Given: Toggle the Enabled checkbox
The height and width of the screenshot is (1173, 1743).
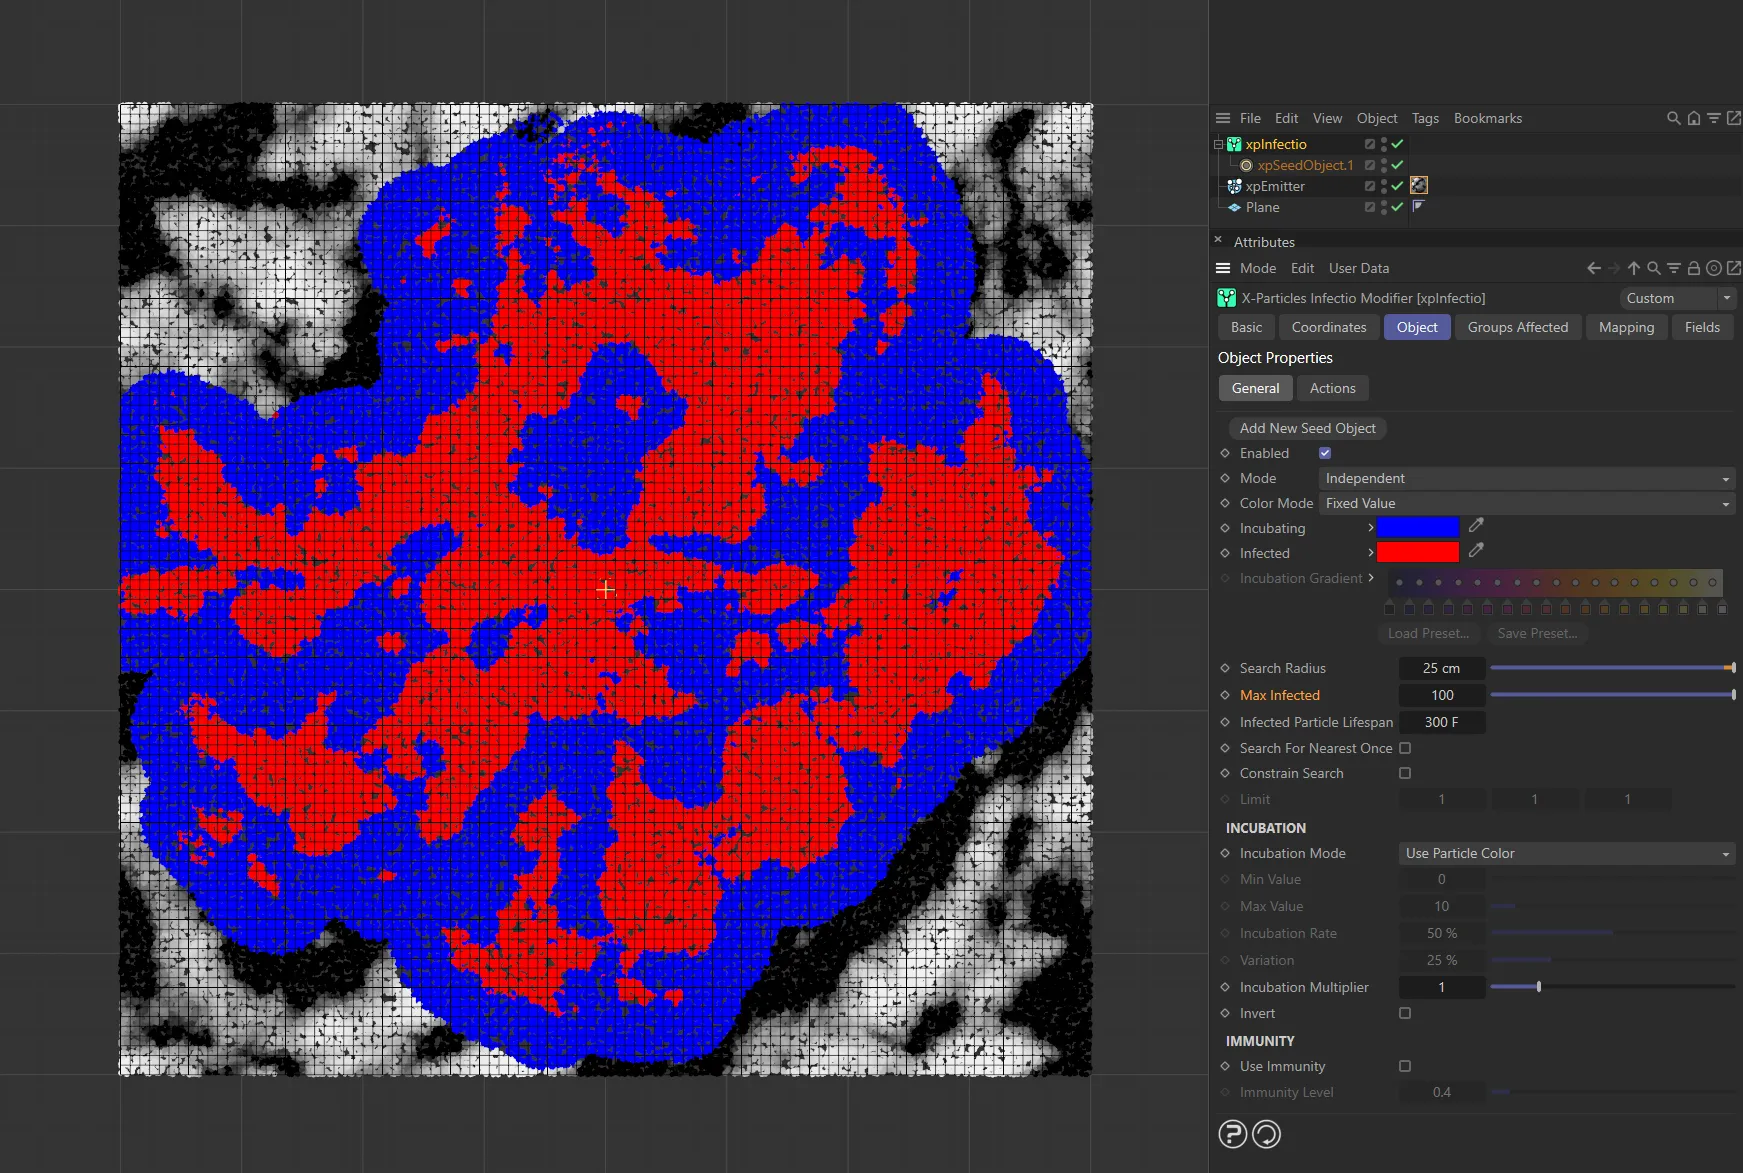Looking at the screenshot, I should point(1325,453).
